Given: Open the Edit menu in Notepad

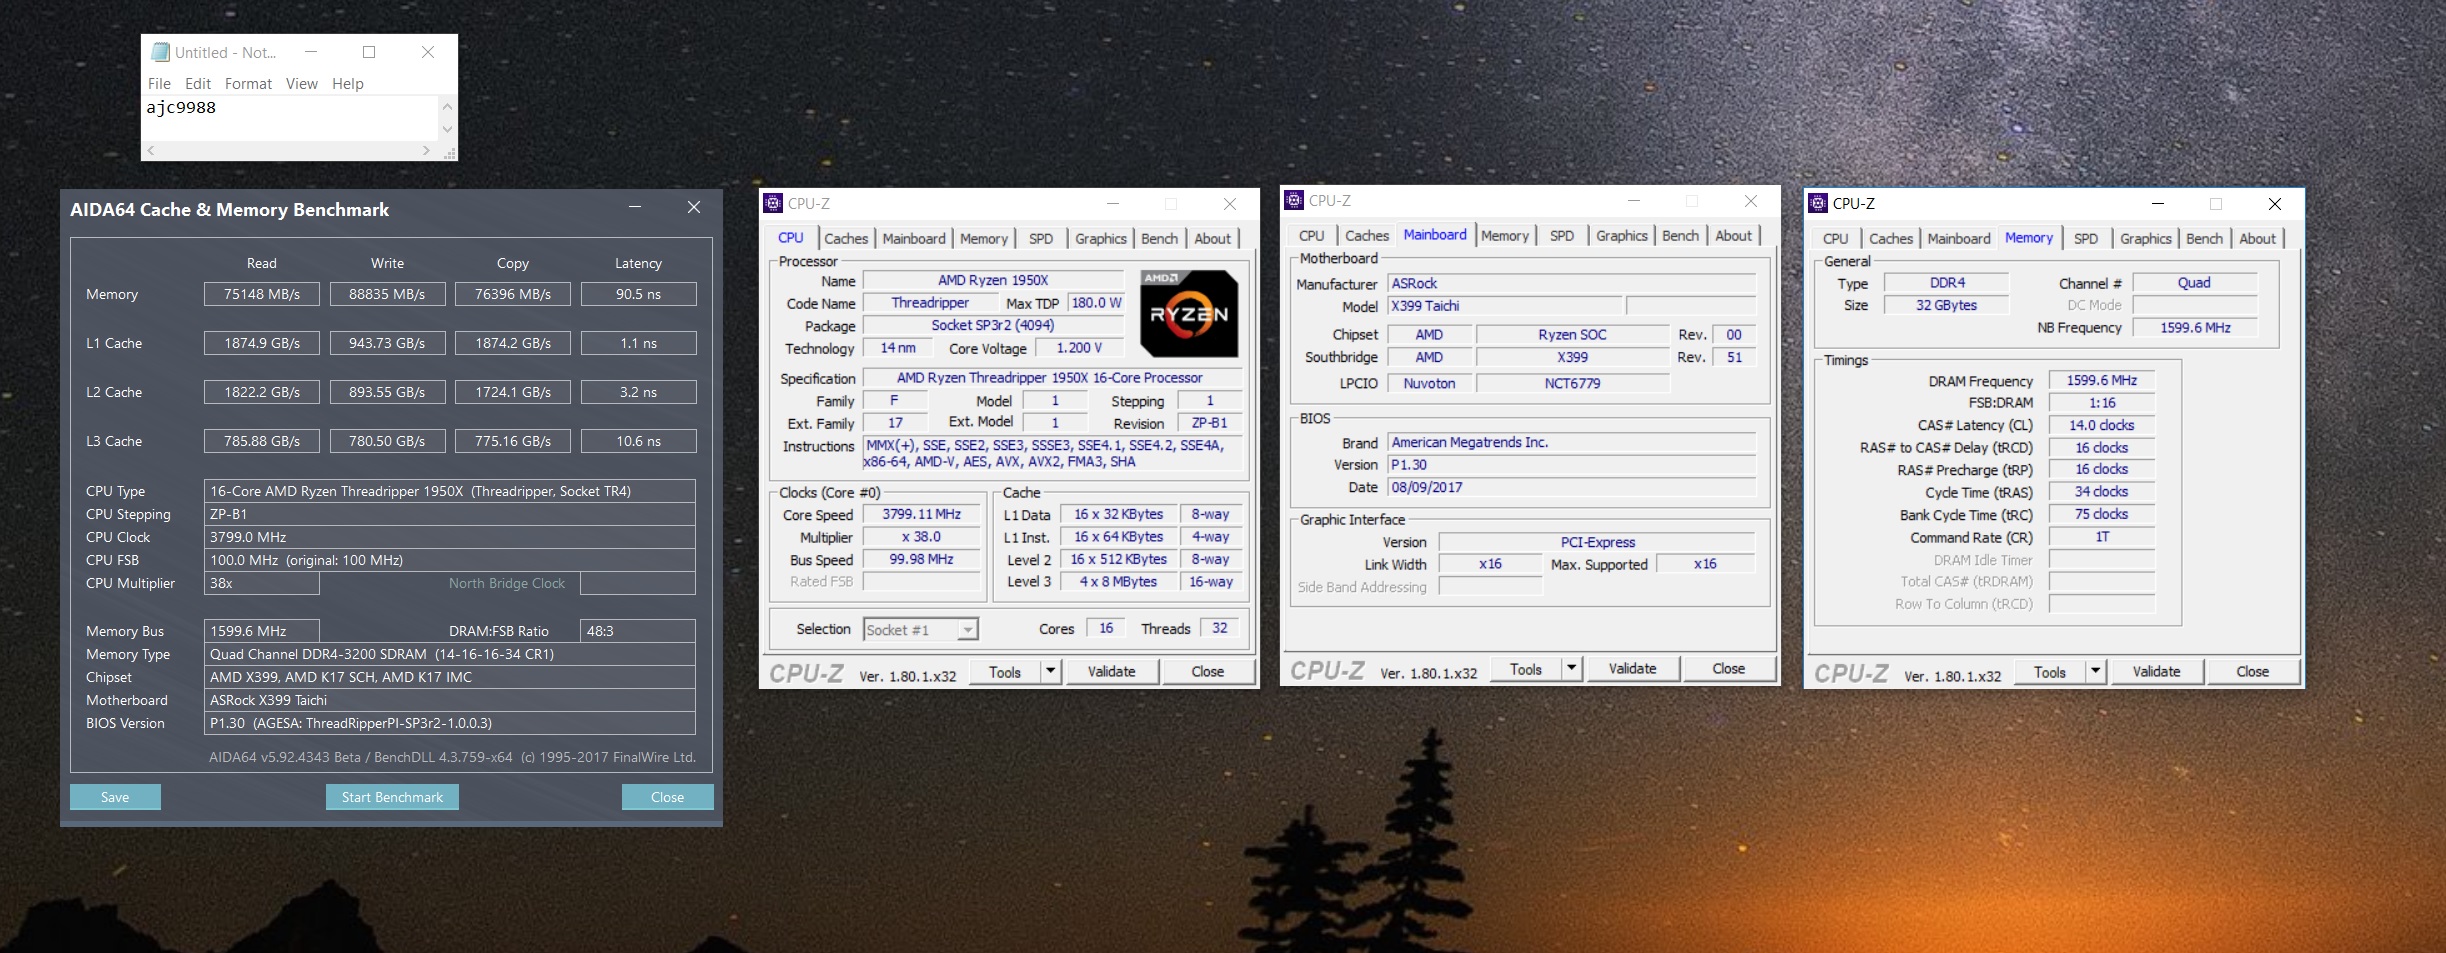Looking at the screenshot, I should [x=198, y=84].
